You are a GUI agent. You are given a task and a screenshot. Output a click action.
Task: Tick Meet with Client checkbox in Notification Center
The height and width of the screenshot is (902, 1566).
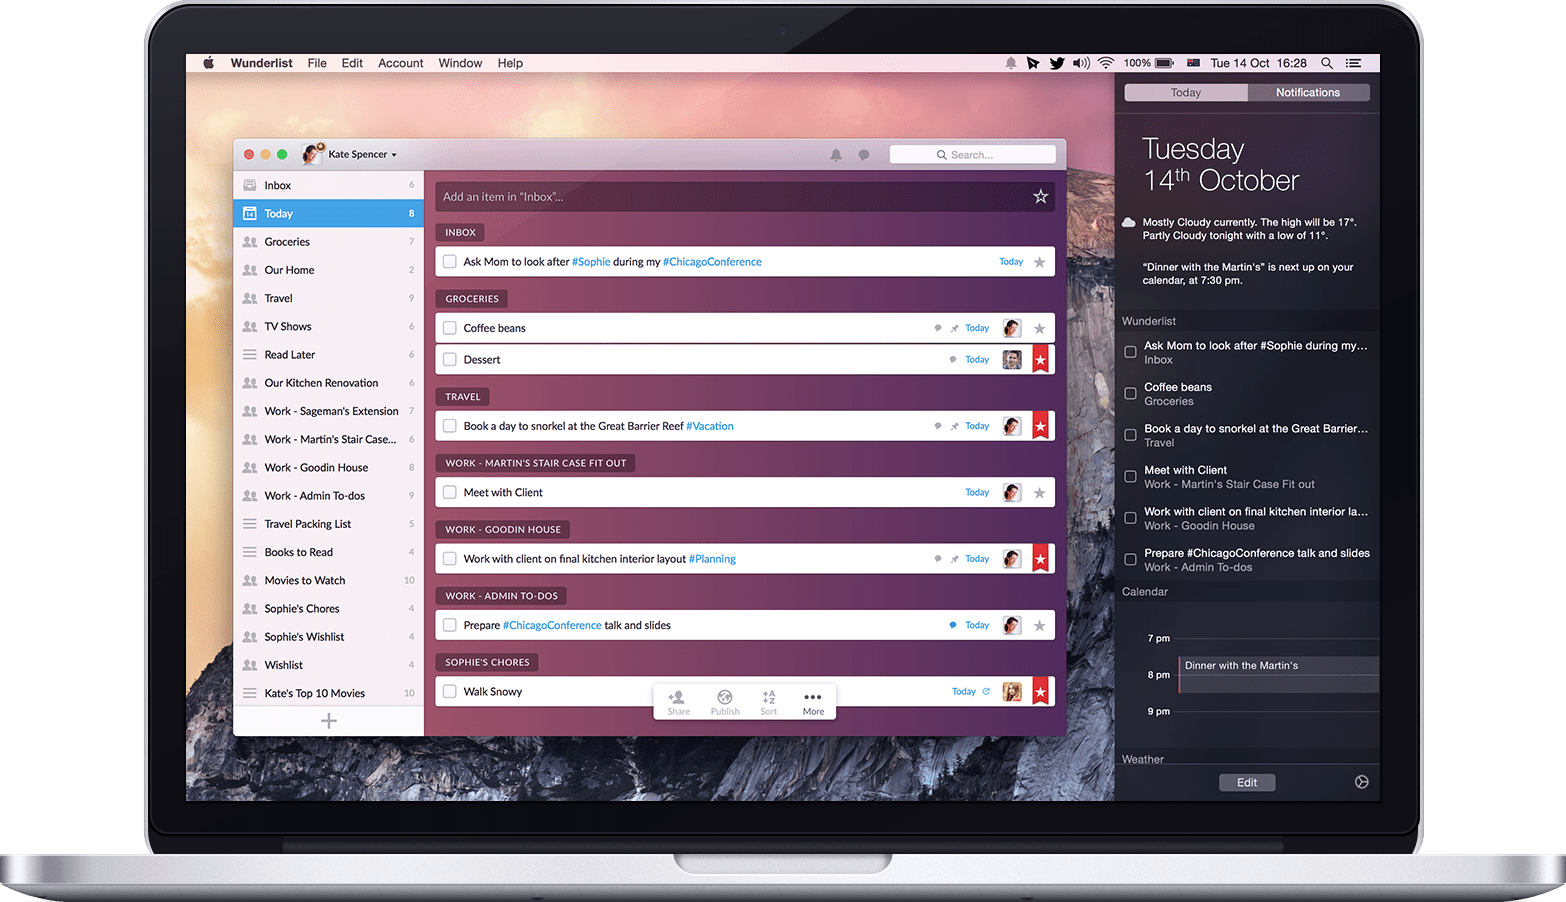[1130, 477]
